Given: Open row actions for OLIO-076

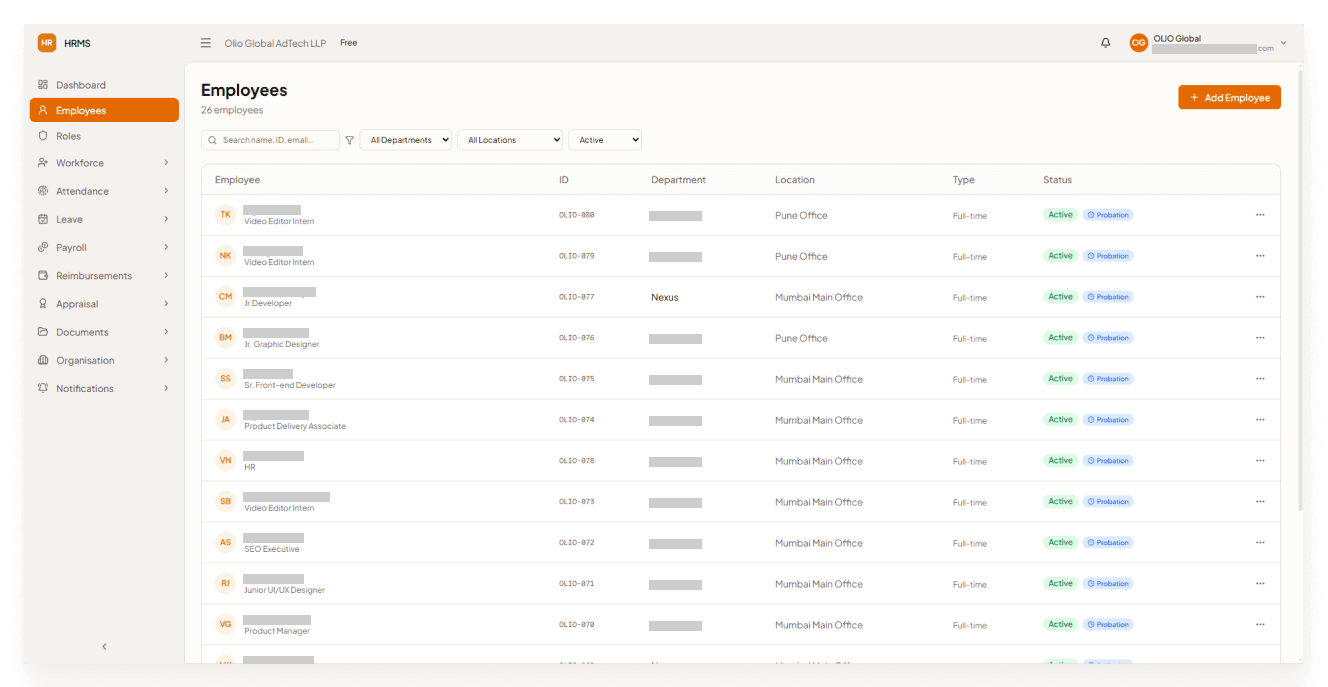Looking at the screenshot, I should [1260, 338].
